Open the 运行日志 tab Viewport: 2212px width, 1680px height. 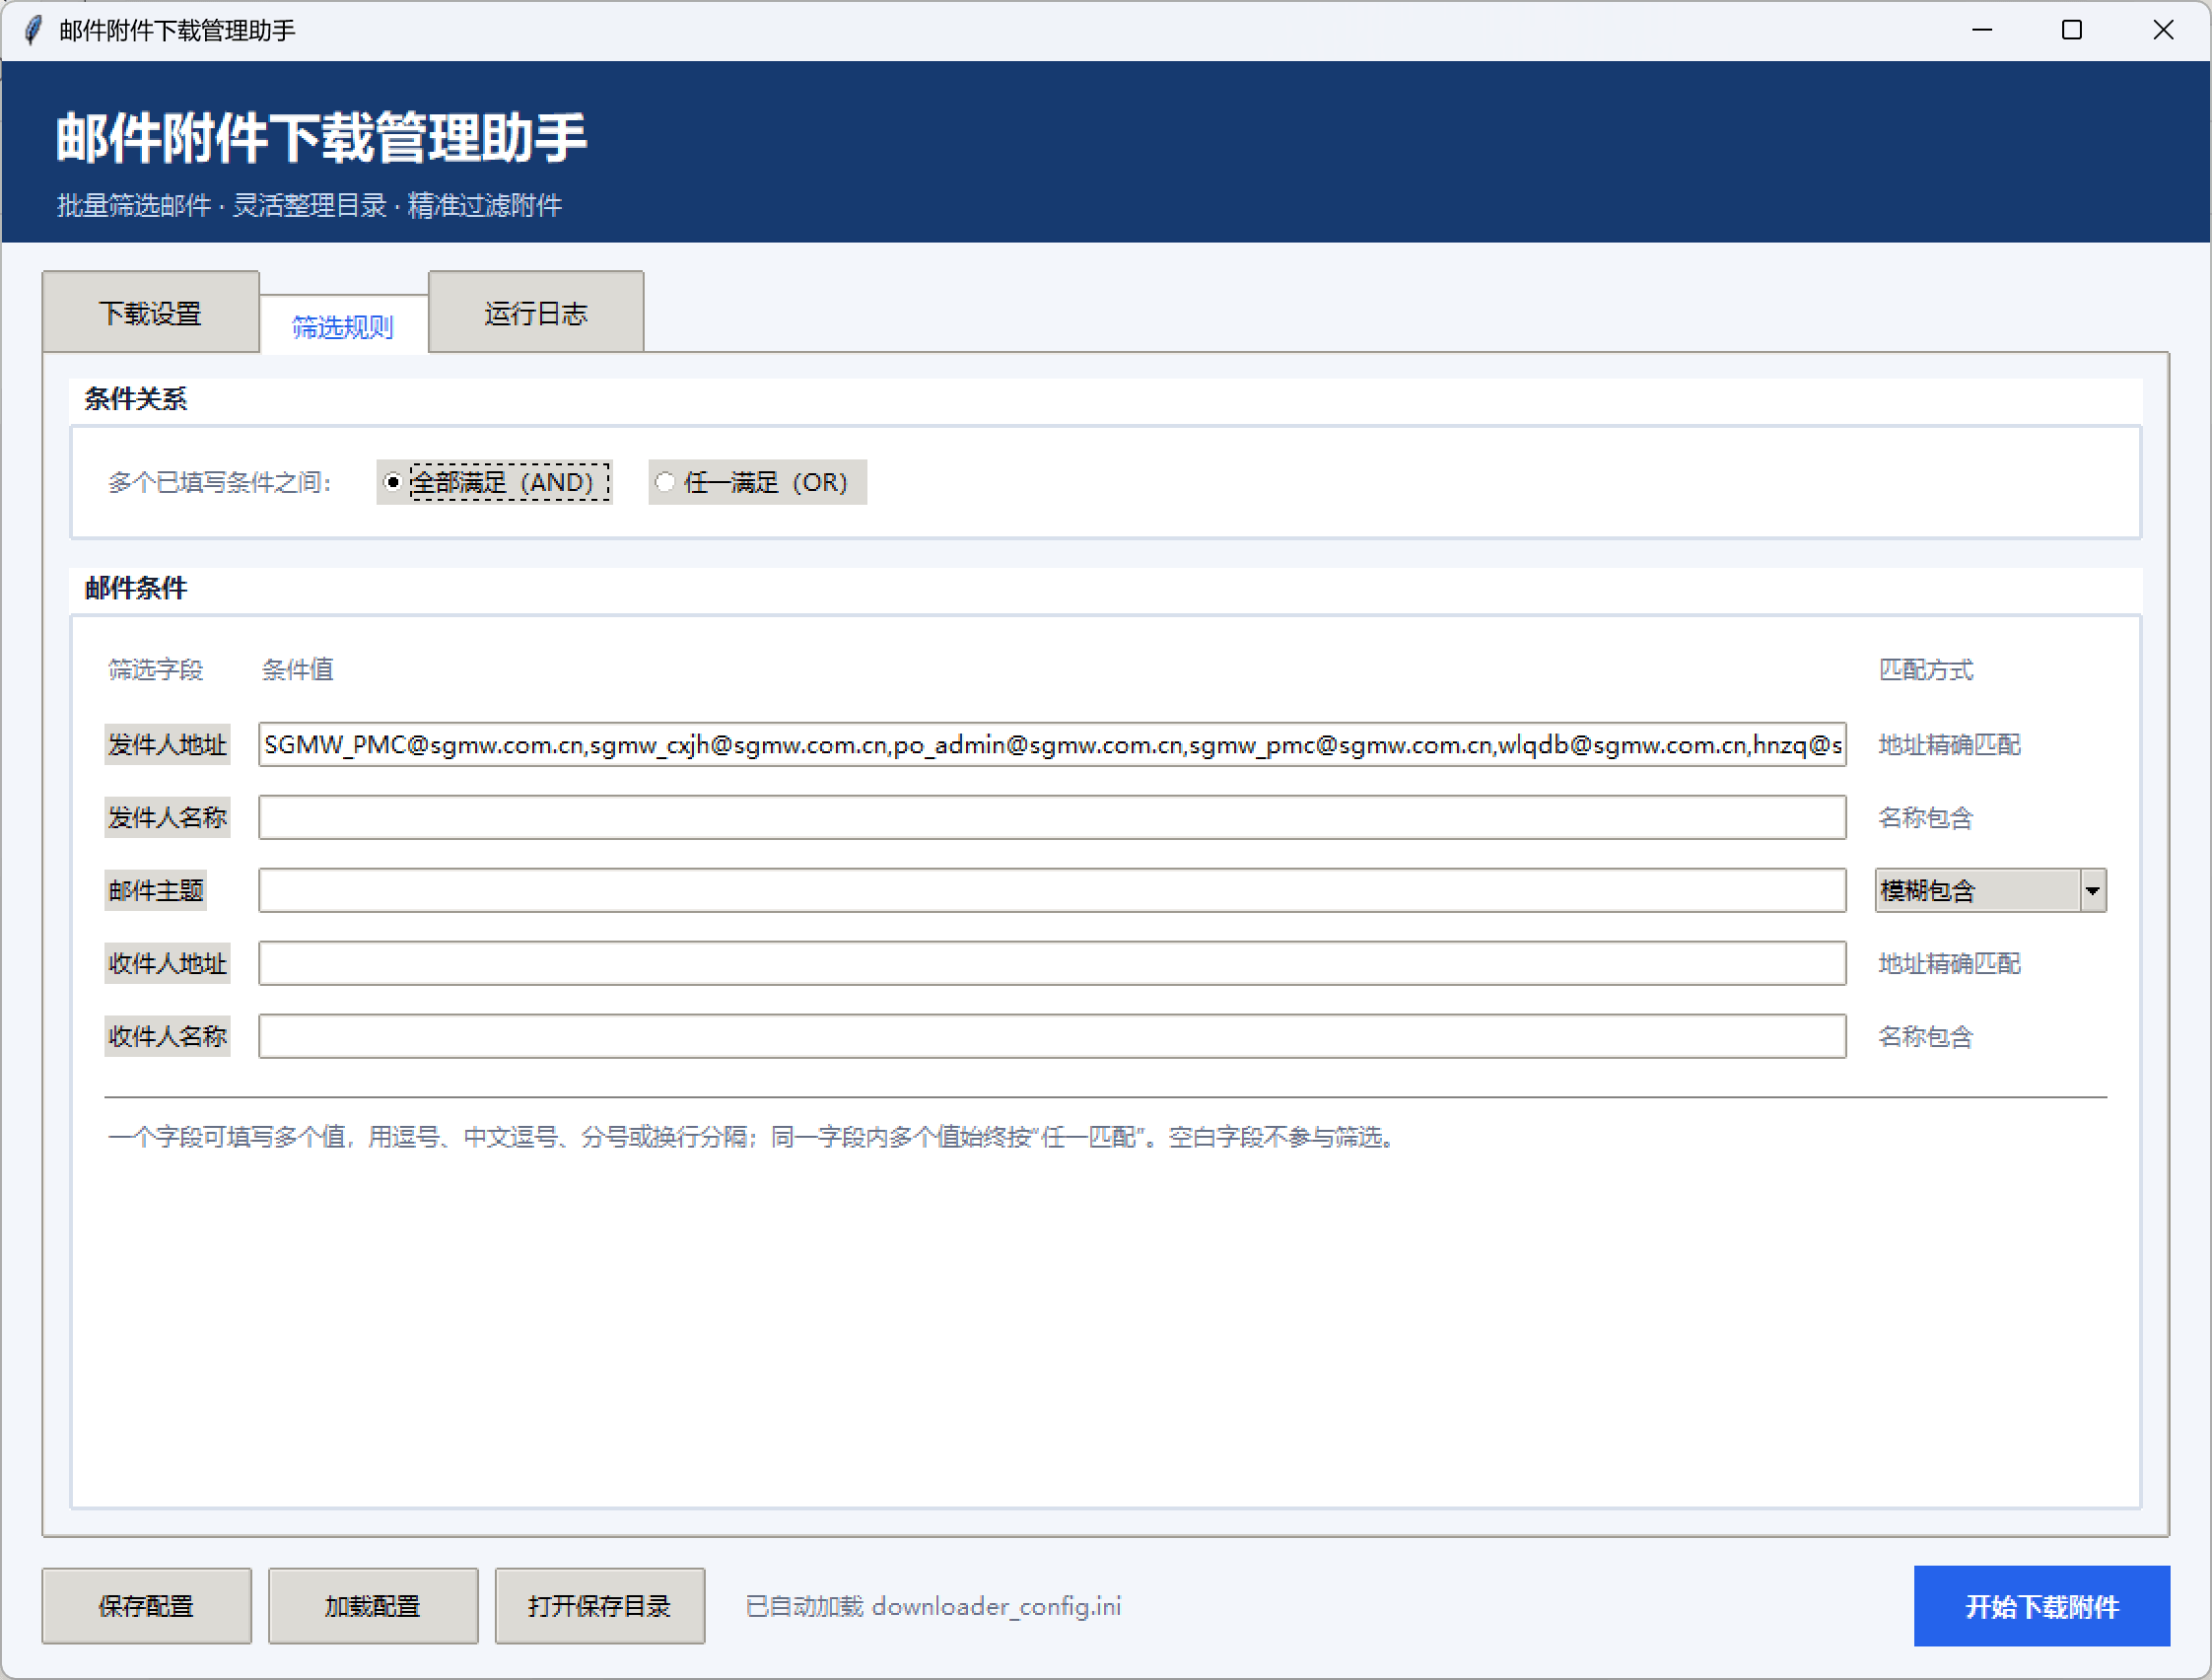[x=536, y=313]
